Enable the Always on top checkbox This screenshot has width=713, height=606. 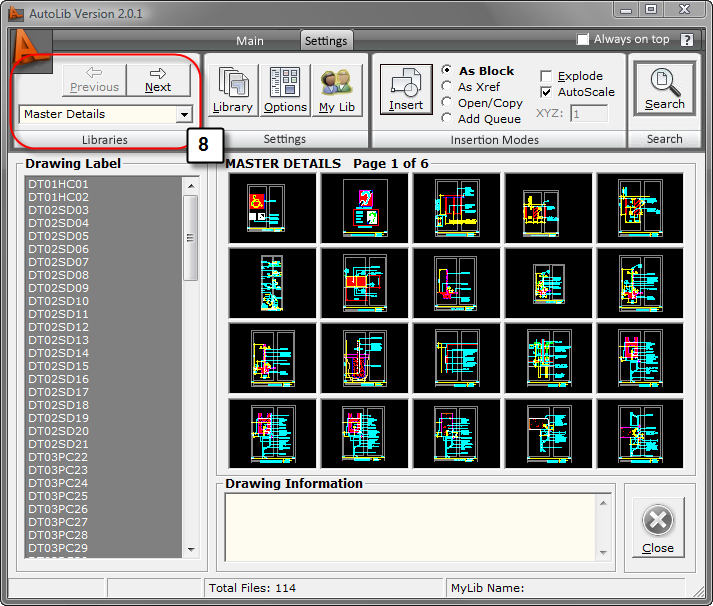point(582,39)
